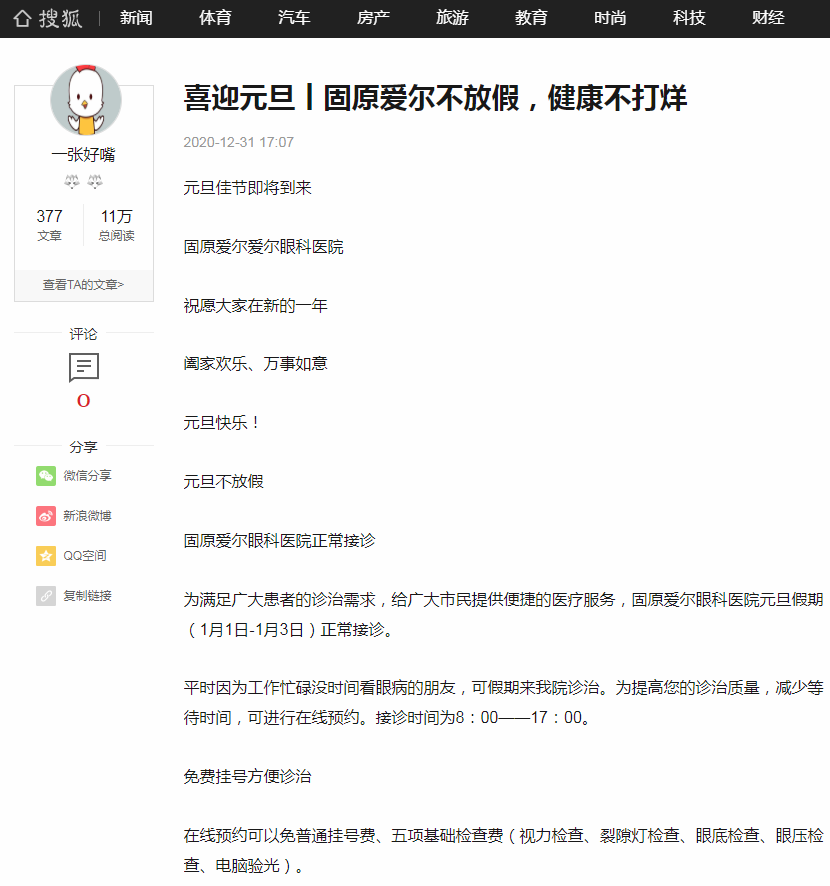
Task: Go to the 体育 section
Action: [x=215, y=18]
